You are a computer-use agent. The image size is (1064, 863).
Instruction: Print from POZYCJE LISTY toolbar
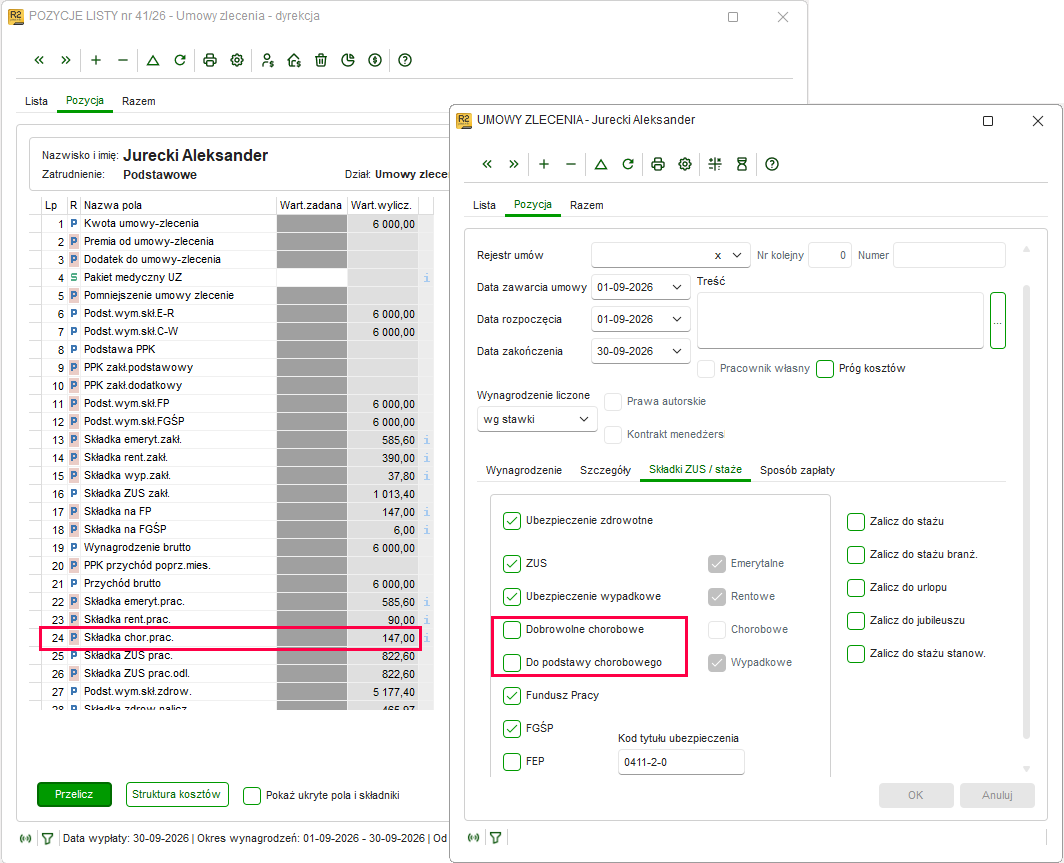[210, 60]
